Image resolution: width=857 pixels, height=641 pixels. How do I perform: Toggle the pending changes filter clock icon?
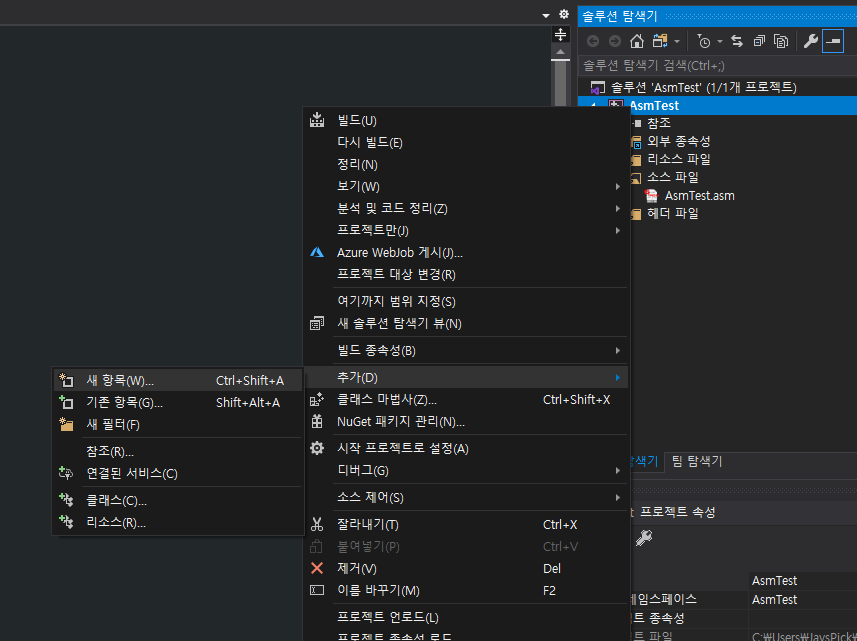[x=705, y=41]
